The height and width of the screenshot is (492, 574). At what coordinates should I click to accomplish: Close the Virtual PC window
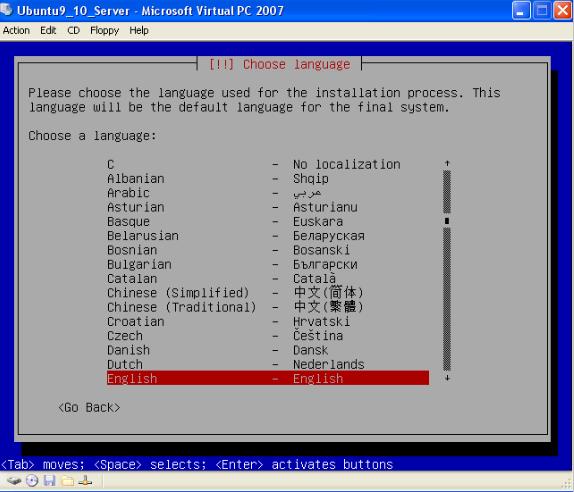[x=563, y=11]
